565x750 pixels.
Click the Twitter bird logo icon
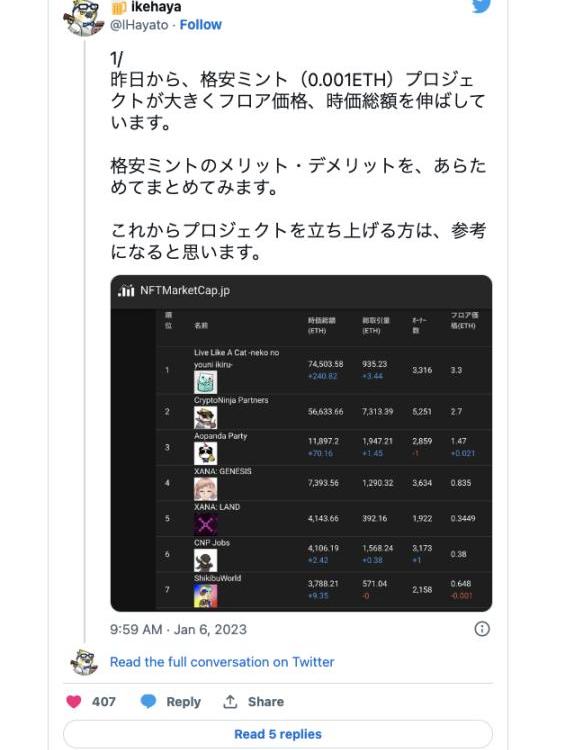481,6
